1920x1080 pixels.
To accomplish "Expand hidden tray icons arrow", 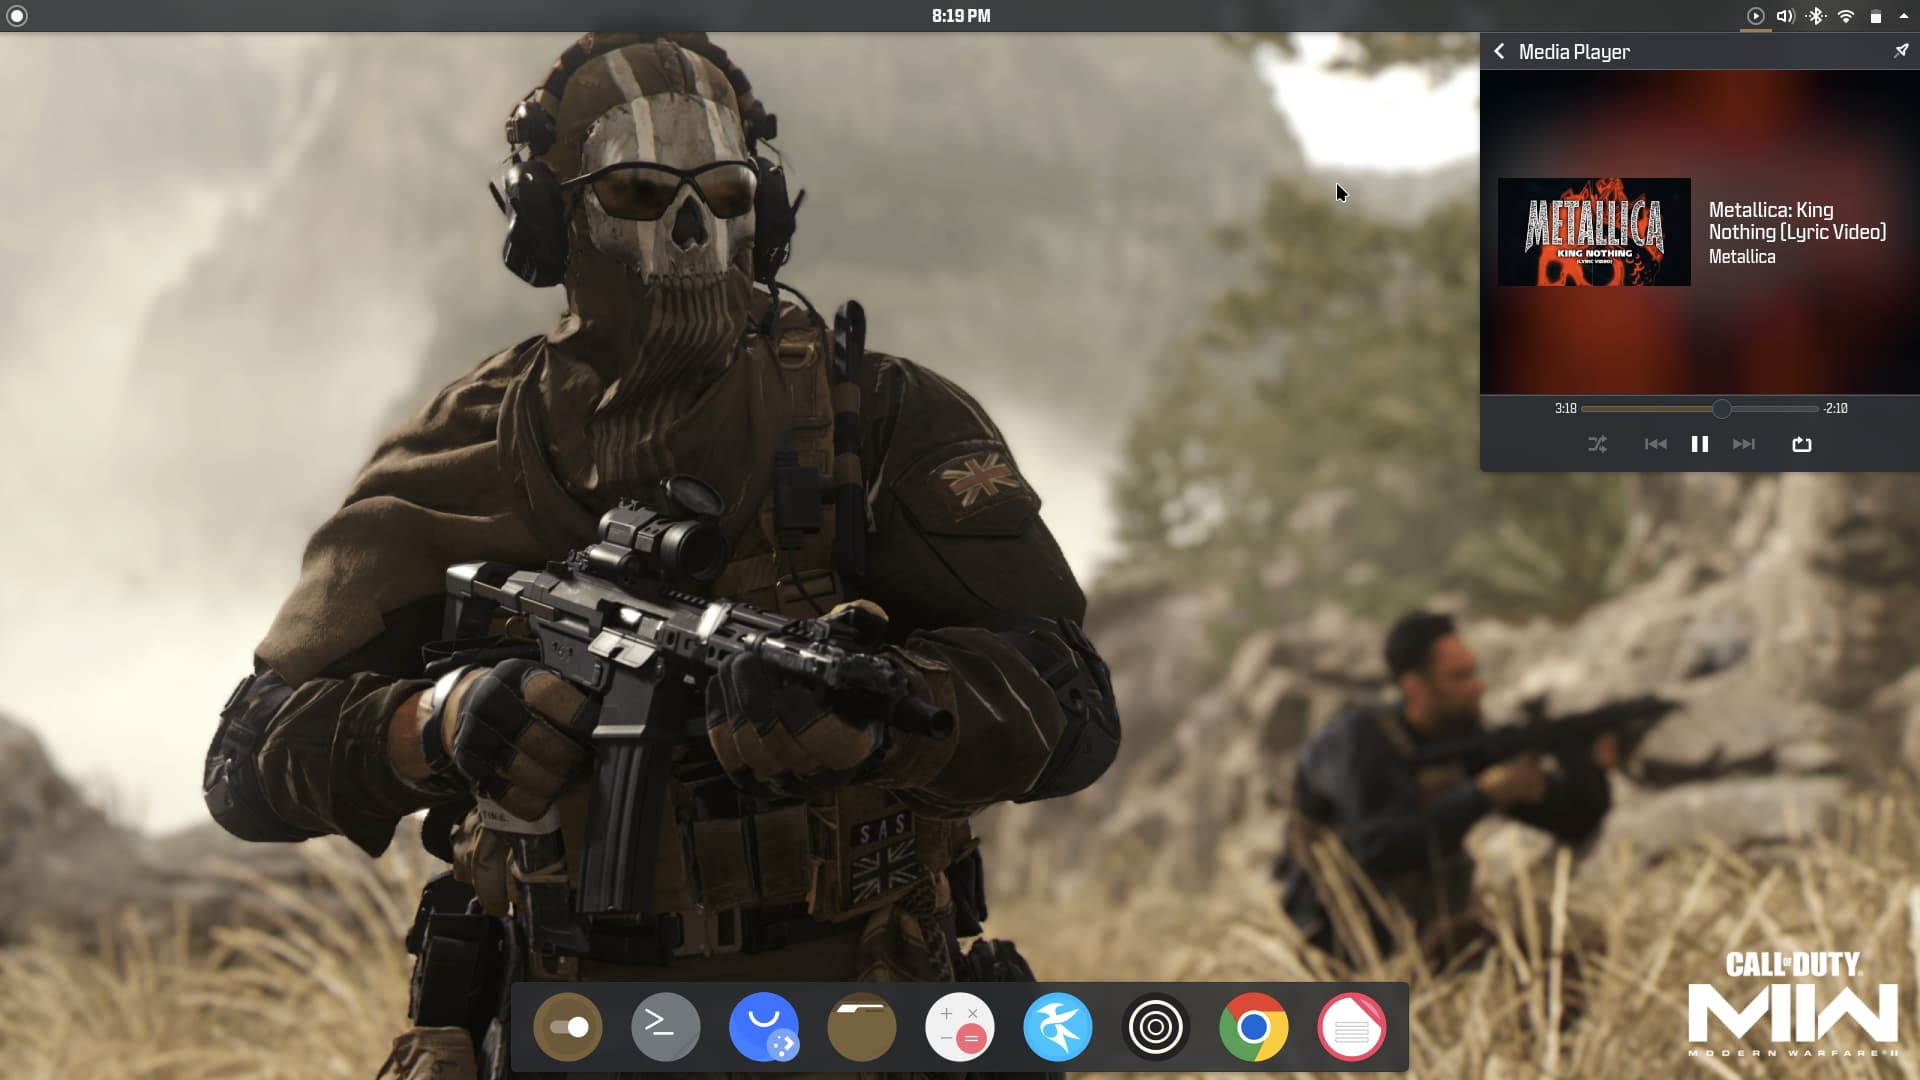I will pos(1904,16).
